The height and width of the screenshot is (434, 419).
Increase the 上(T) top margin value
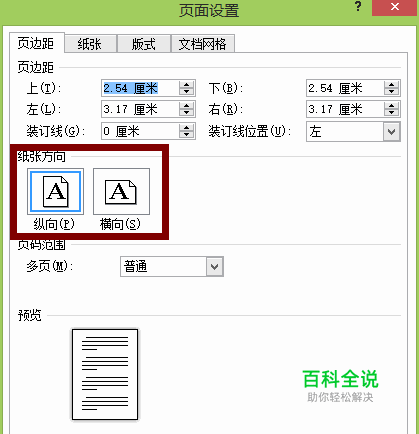click(187, 85)
